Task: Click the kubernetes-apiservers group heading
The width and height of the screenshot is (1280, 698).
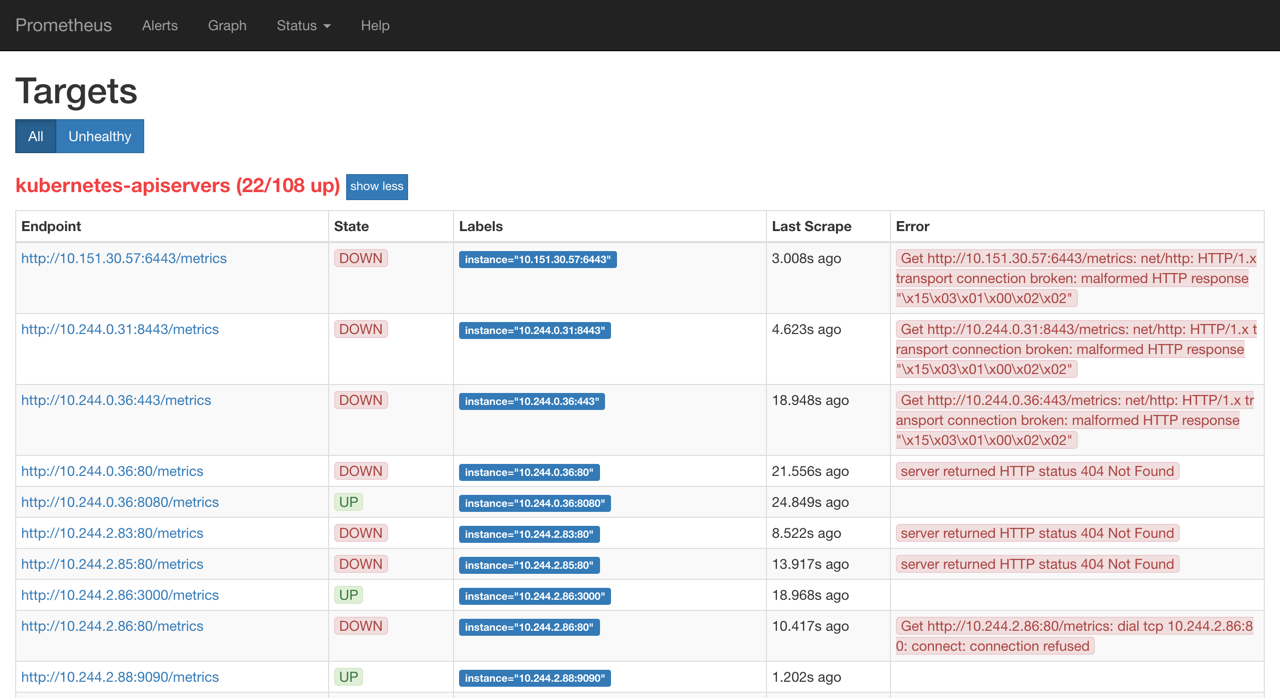Action: pos(177,186)
